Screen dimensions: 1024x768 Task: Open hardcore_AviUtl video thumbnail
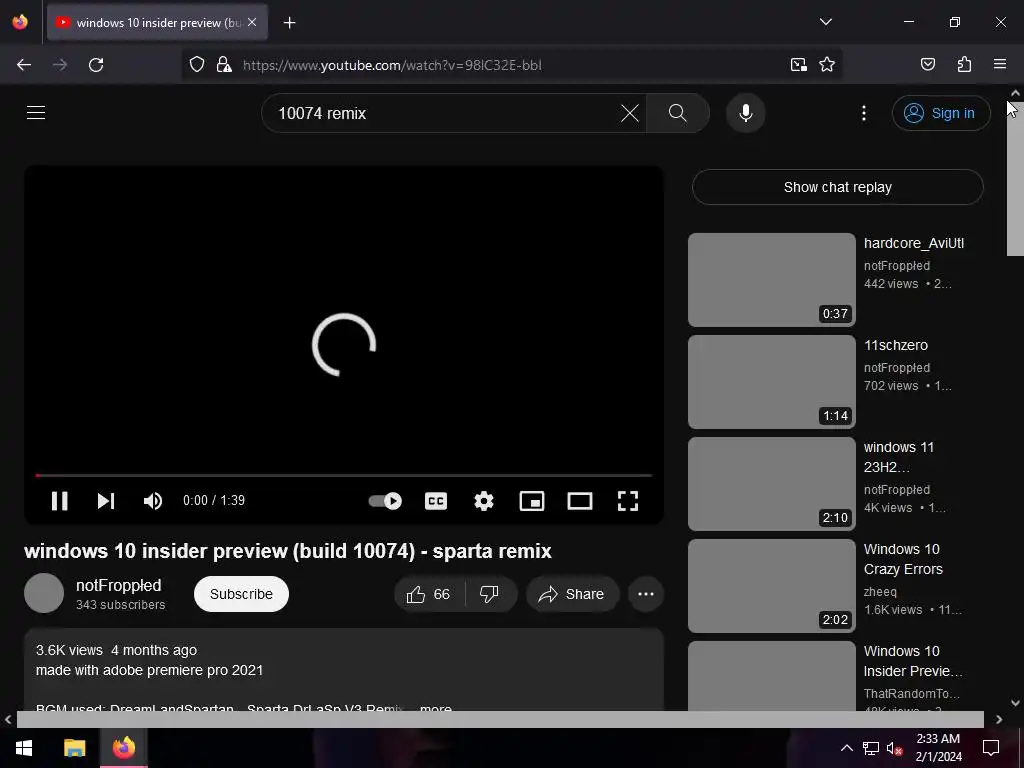click(x=771, y=280)
